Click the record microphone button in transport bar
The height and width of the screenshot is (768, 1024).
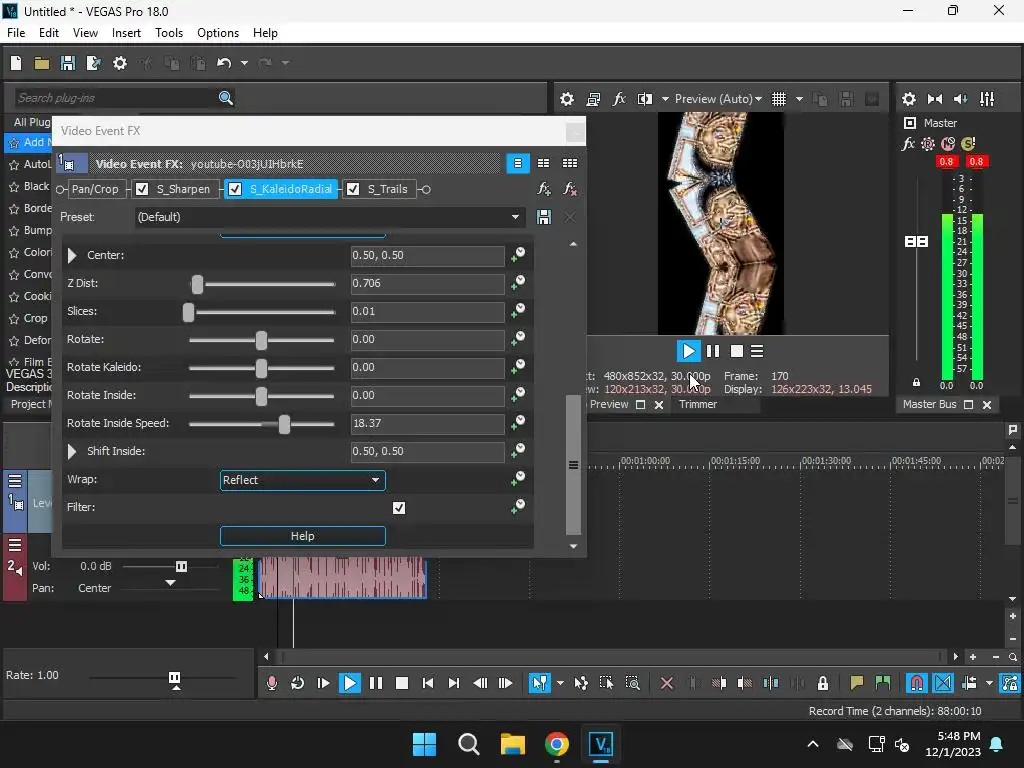tap(272, 683)
